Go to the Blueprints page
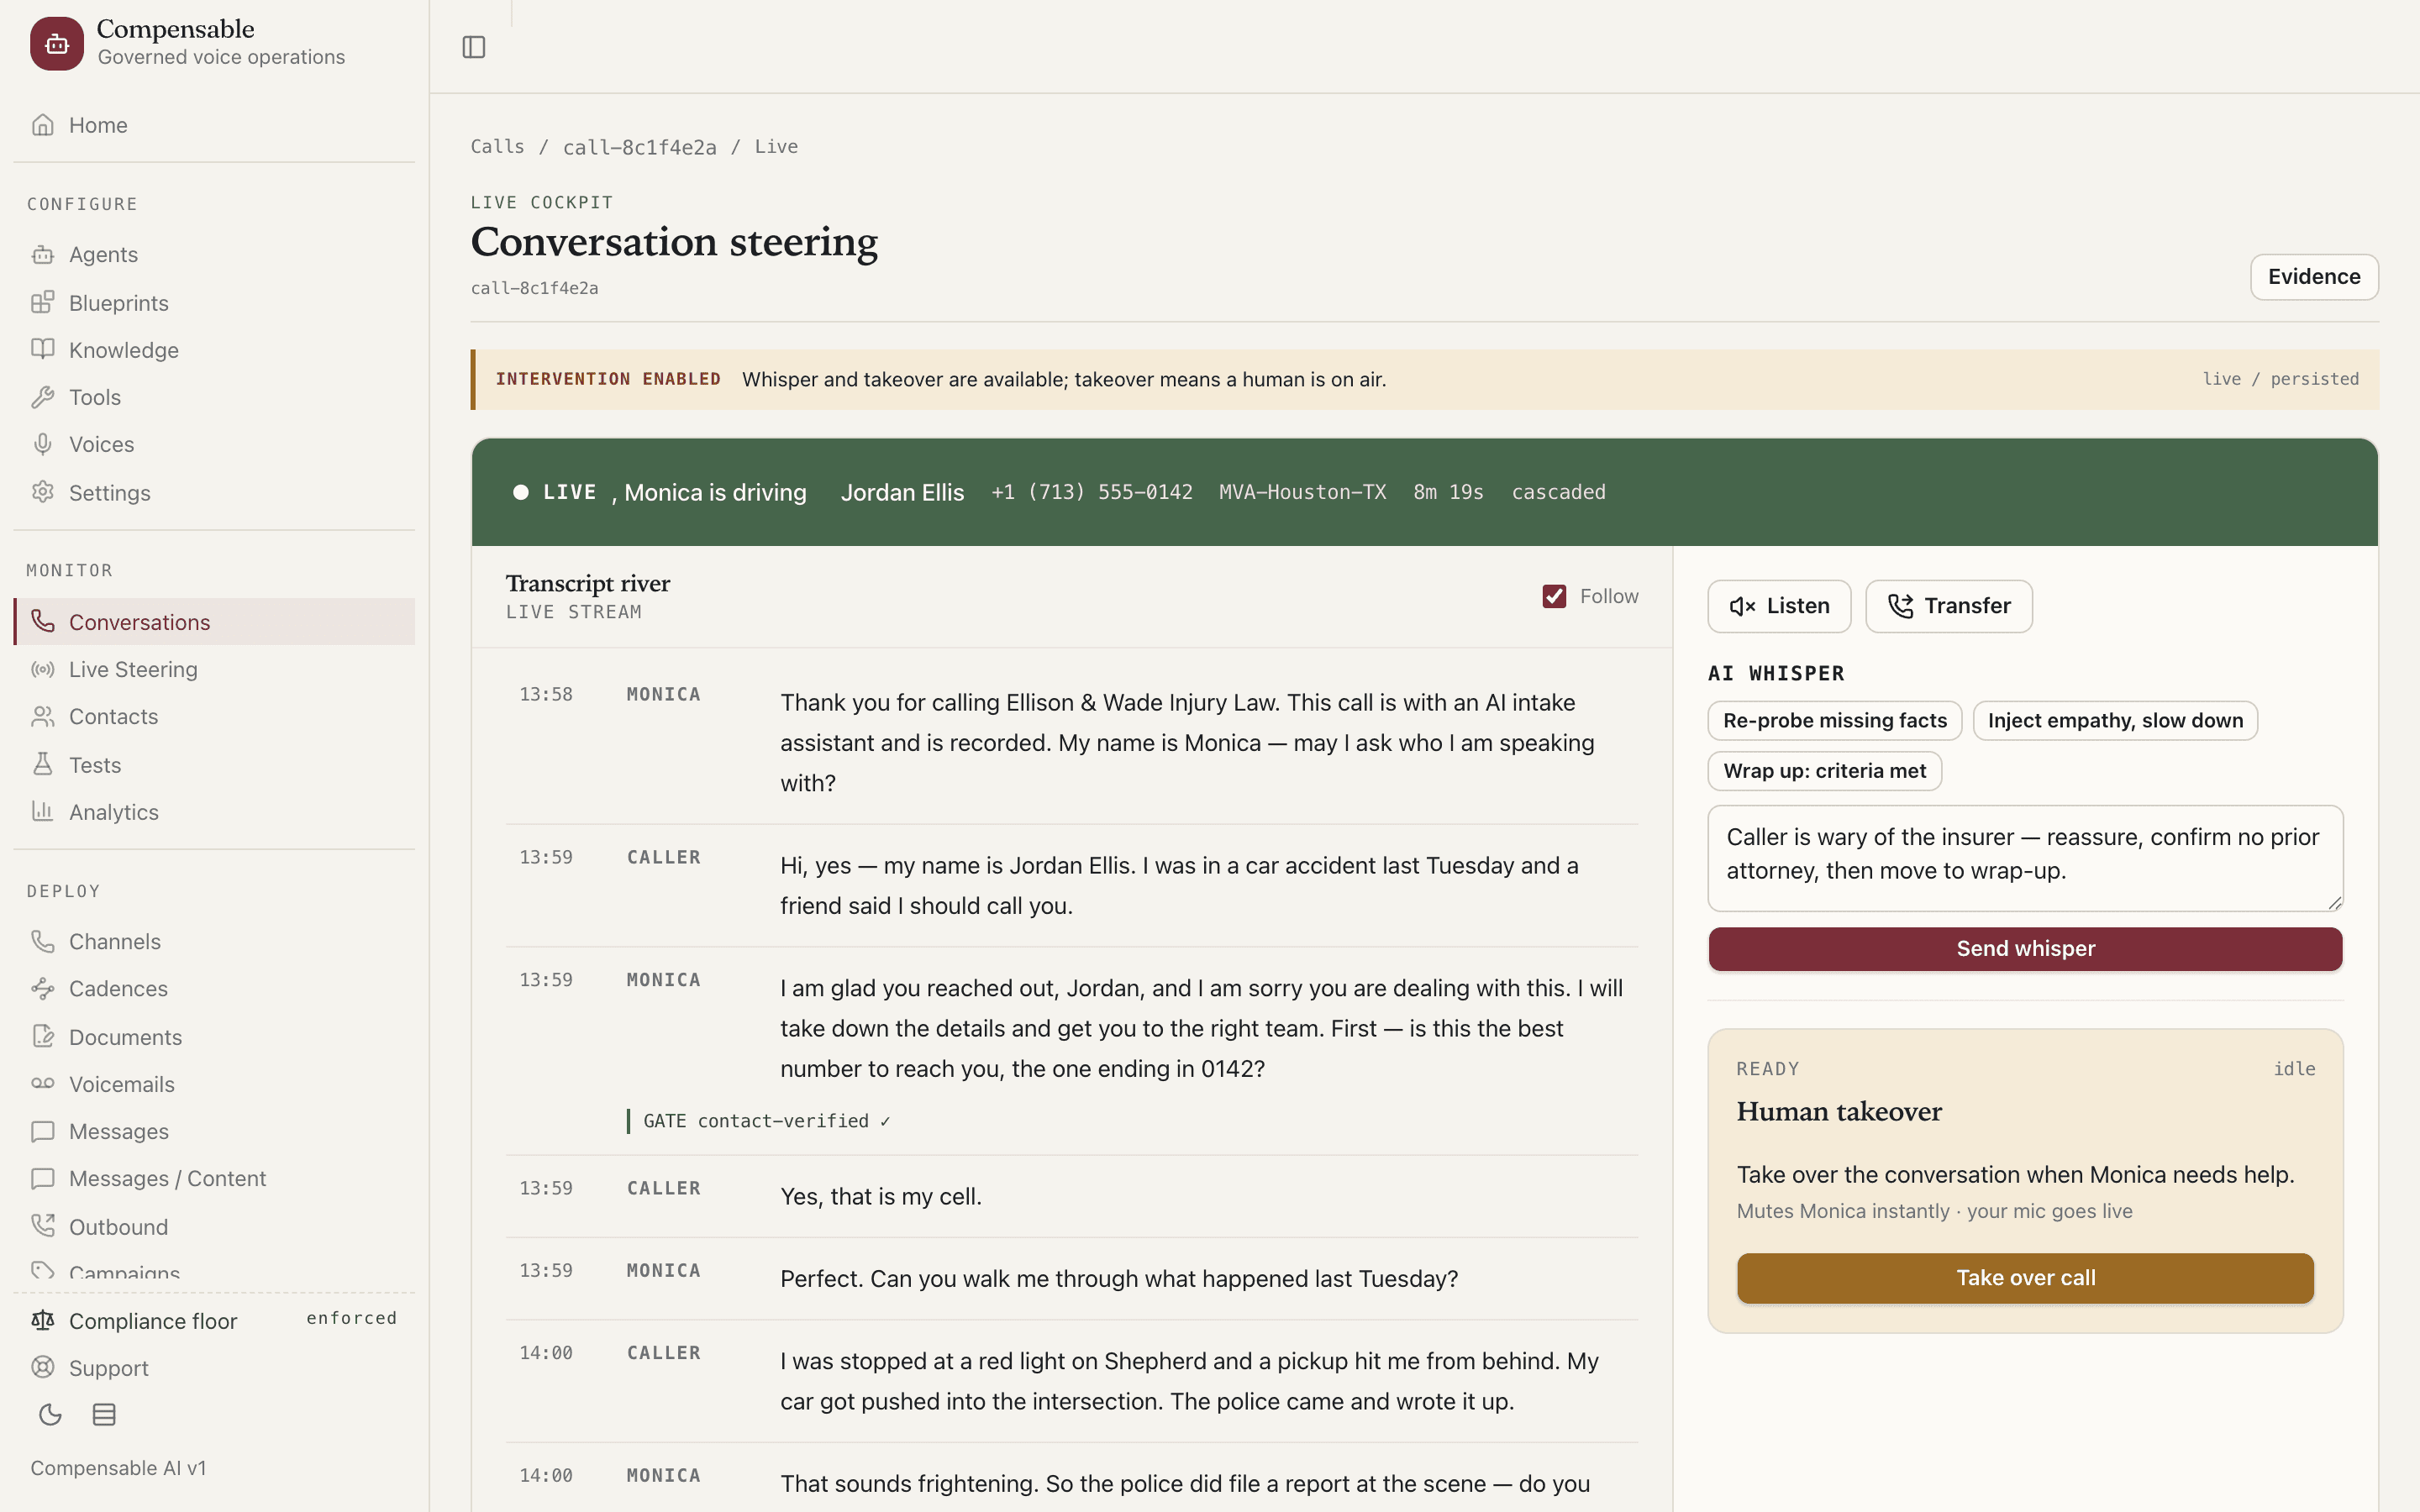This screenshot has width=2420, height=1512. (x=214, y=302)
